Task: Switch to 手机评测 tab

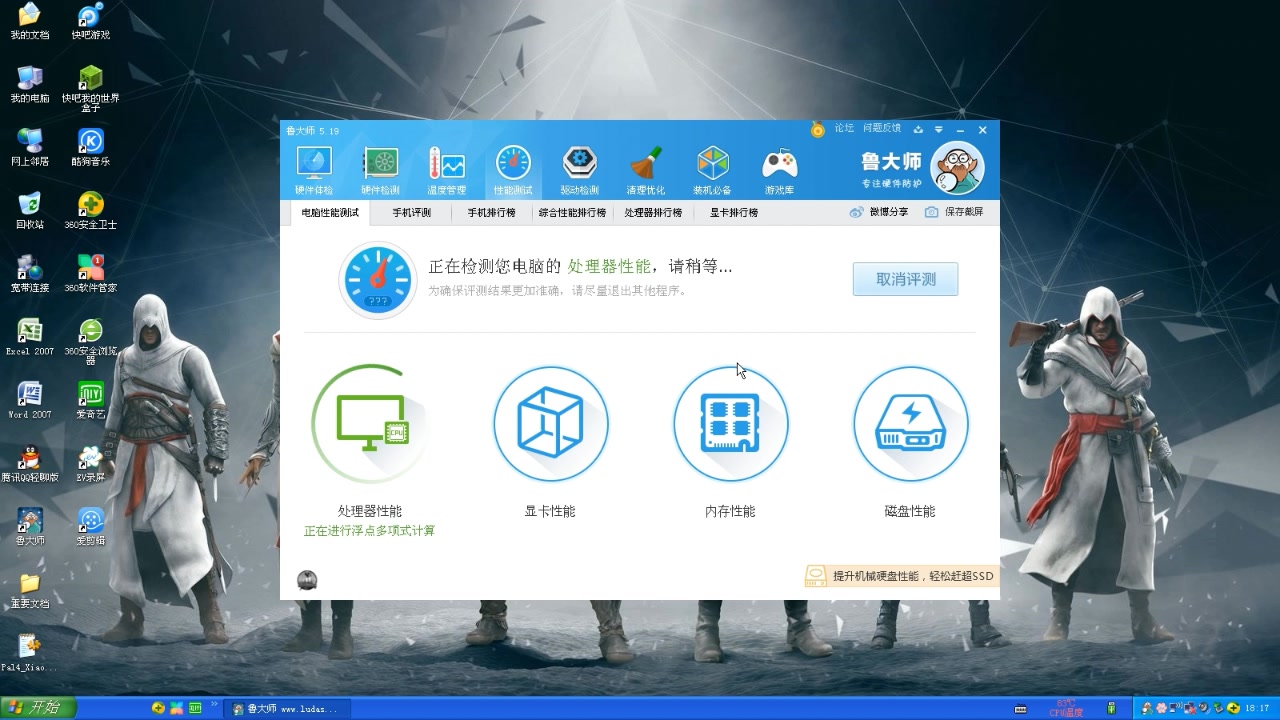Action: coord(411,213)
